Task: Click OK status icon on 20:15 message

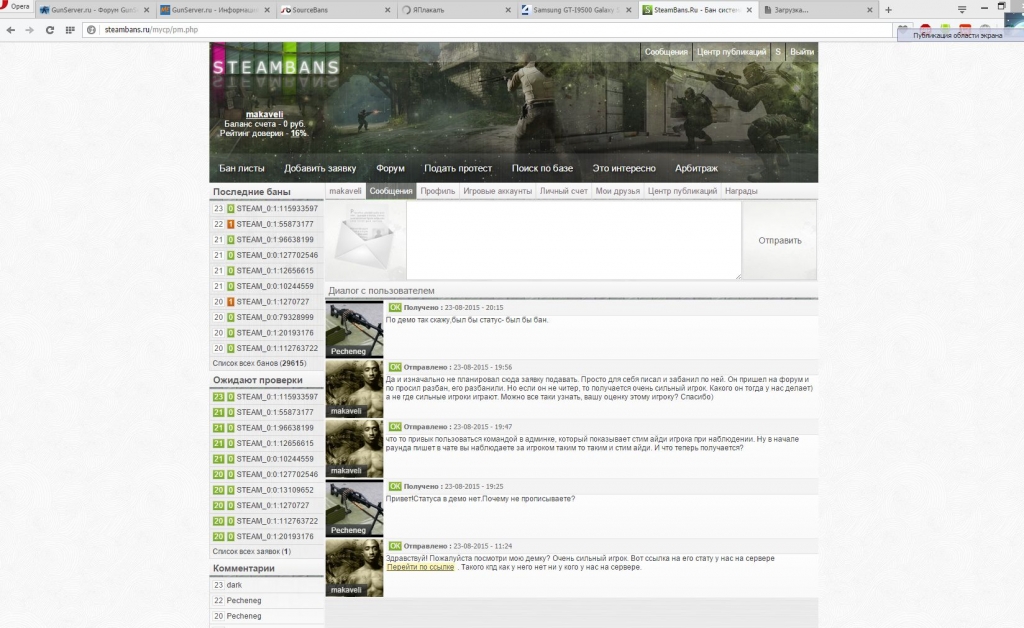Action: tap(394, 307)
